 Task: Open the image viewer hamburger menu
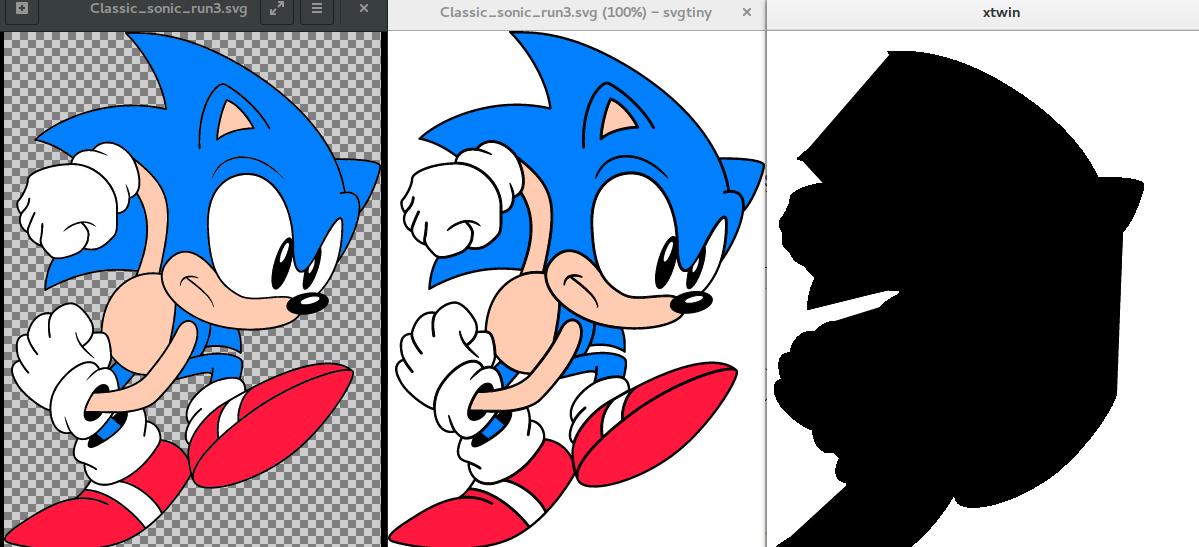click(x=316, y=9)
